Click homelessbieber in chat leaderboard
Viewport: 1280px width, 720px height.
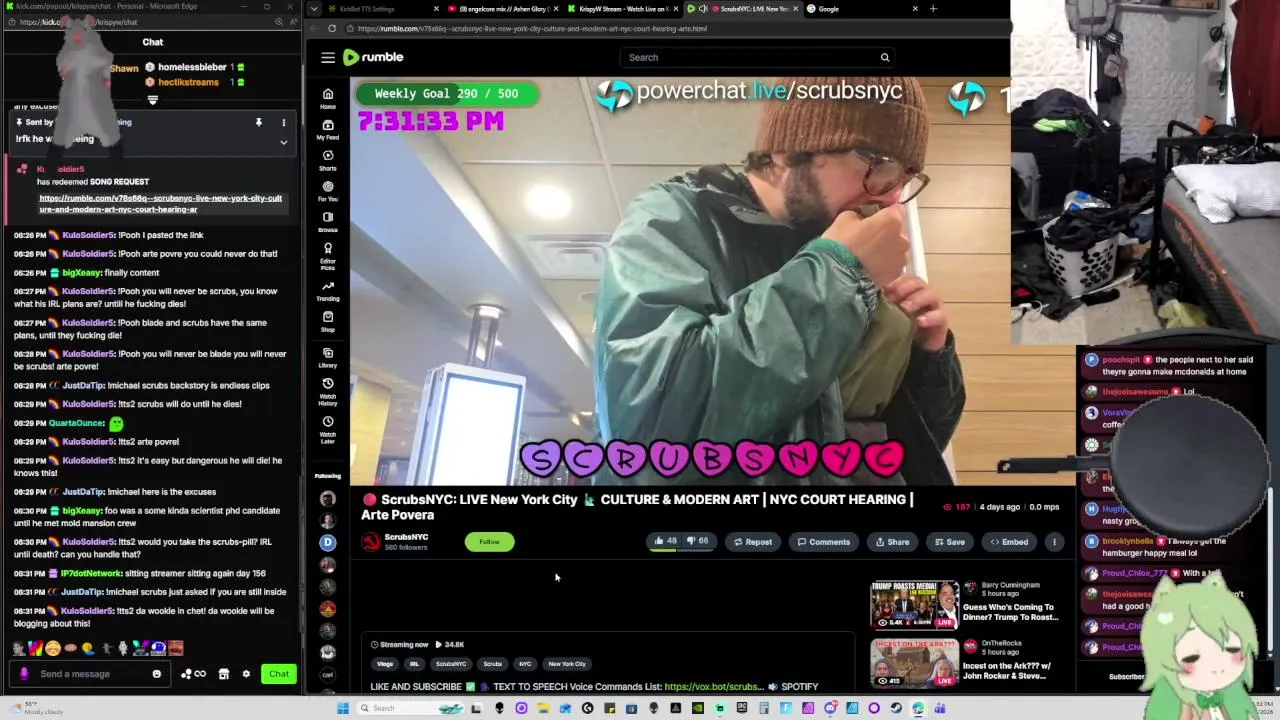pyautogui.click(x=192, y=67)
